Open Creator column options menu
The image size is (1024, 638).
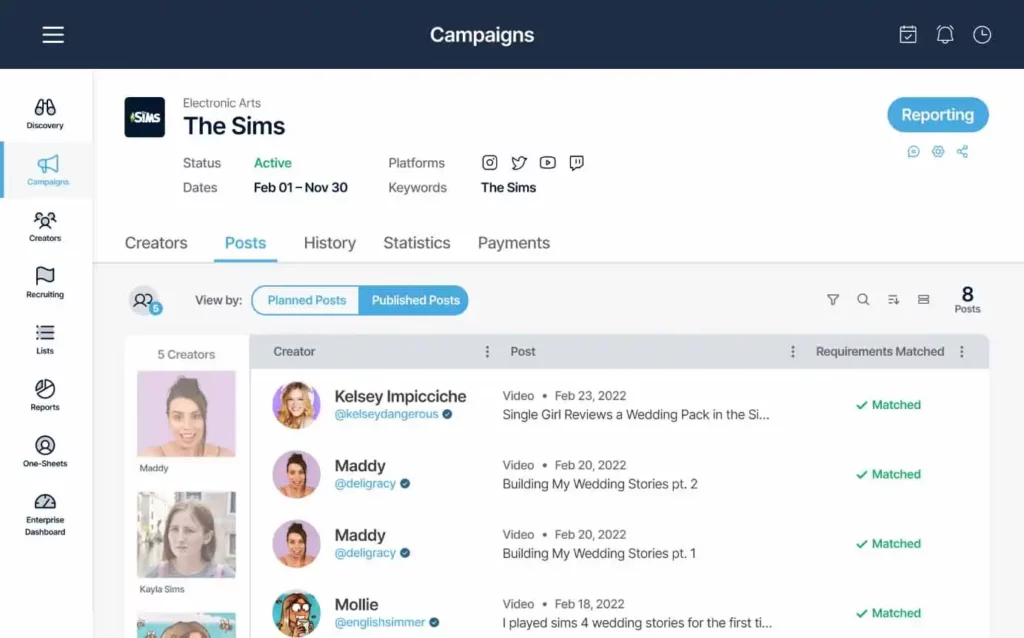click(487, 352)
